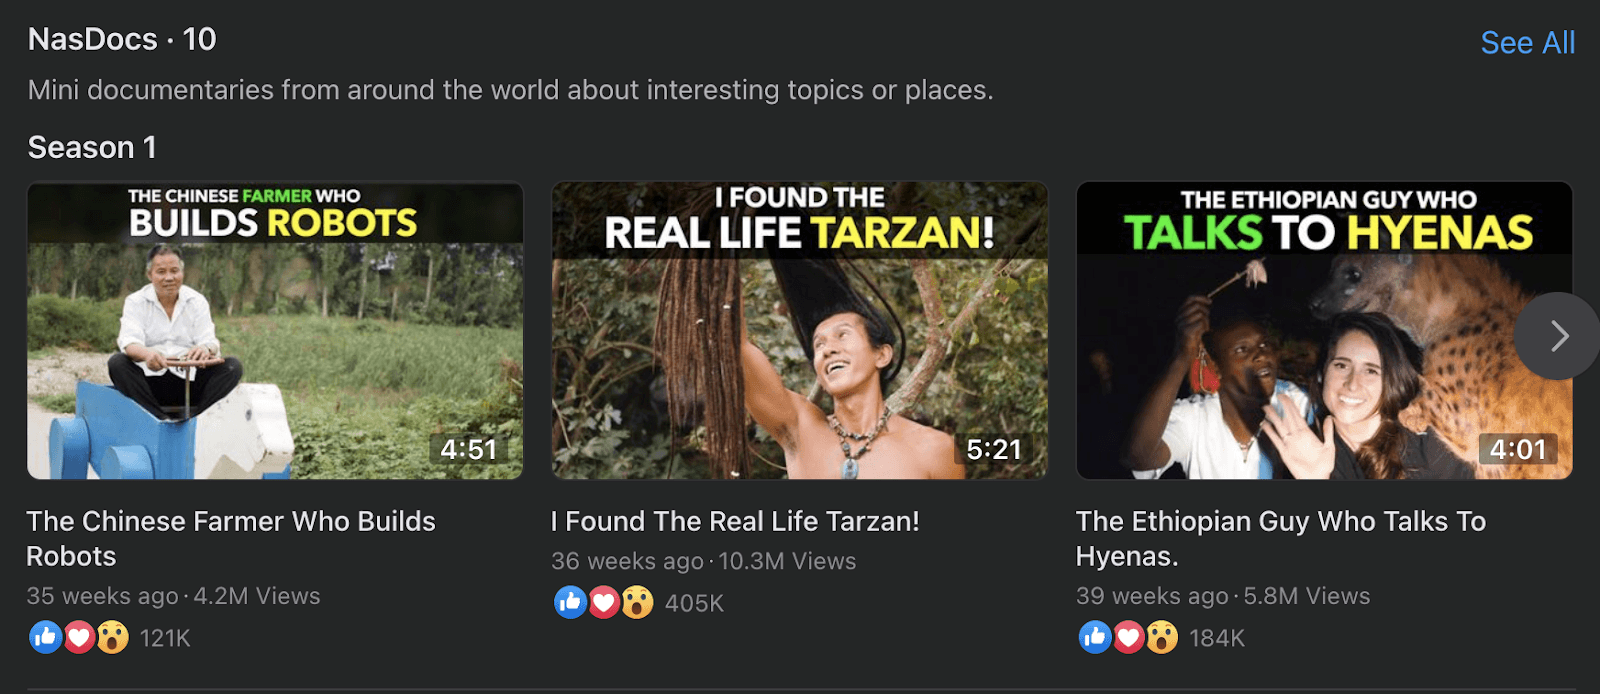
Task: Open the NasDocs series title
Action: 93,39
